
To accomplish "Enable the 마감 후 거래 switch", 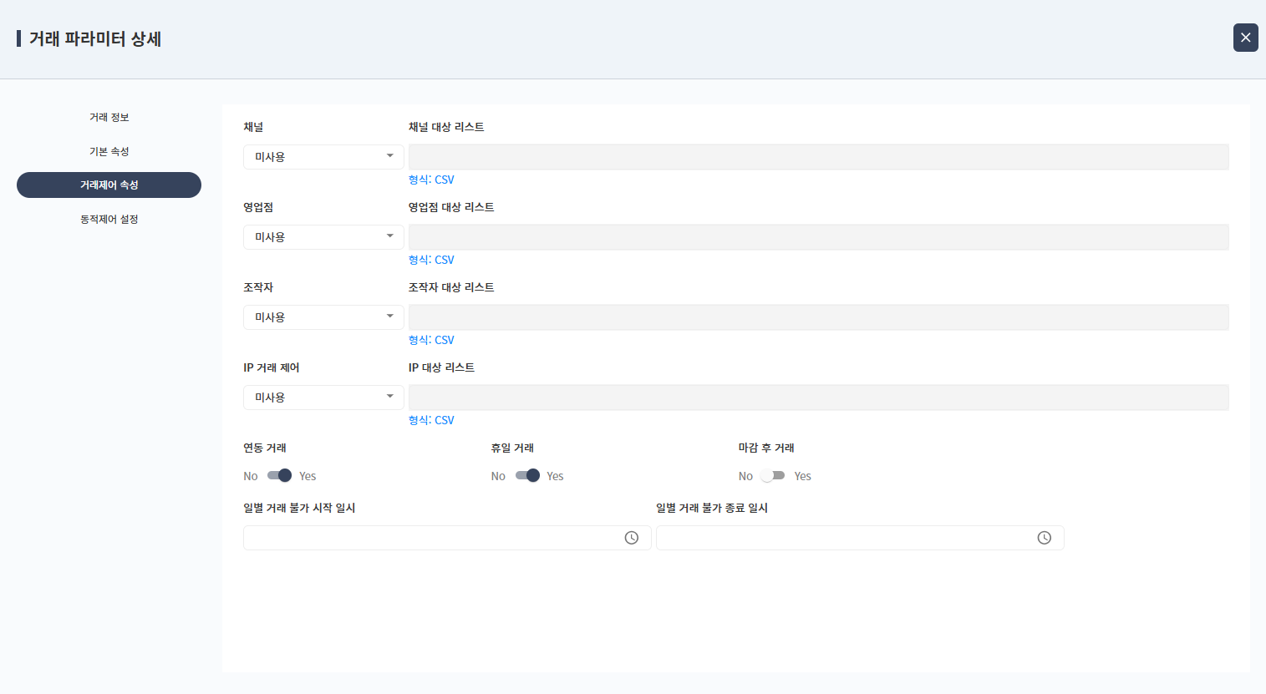I will (773, 476).
